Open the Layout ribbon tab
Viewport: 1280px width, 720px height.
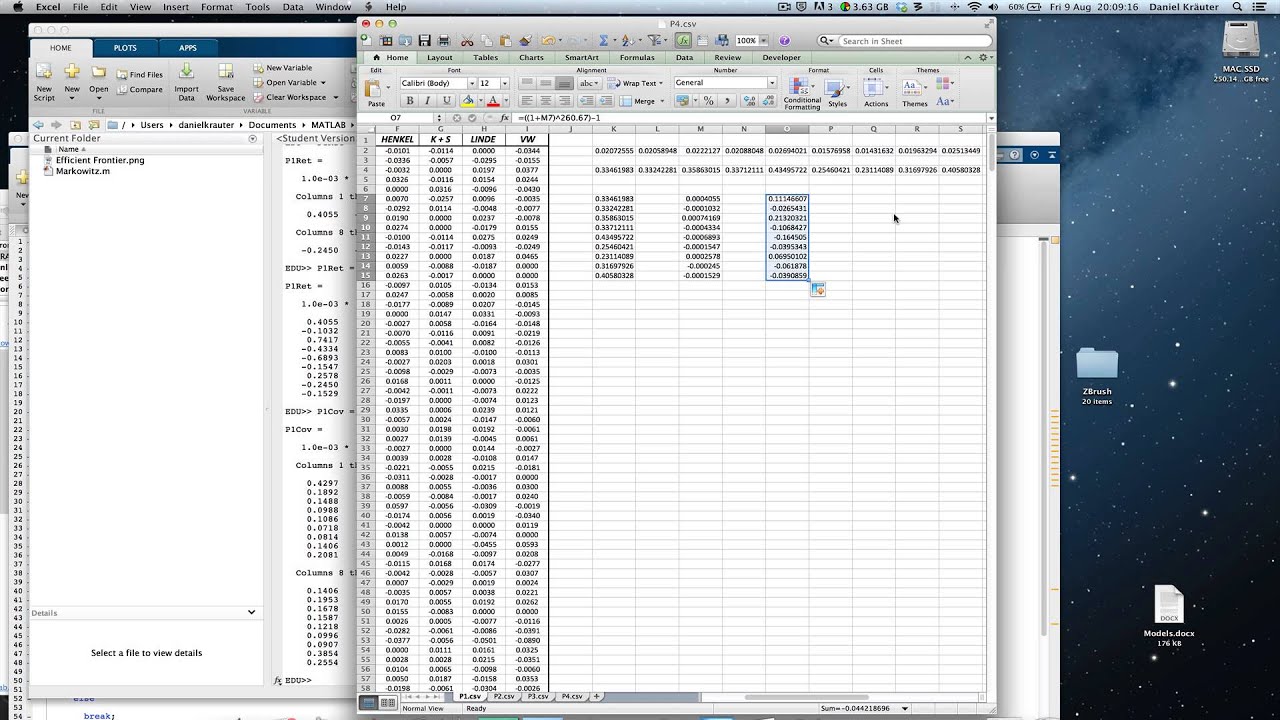(x=440, y=58)
